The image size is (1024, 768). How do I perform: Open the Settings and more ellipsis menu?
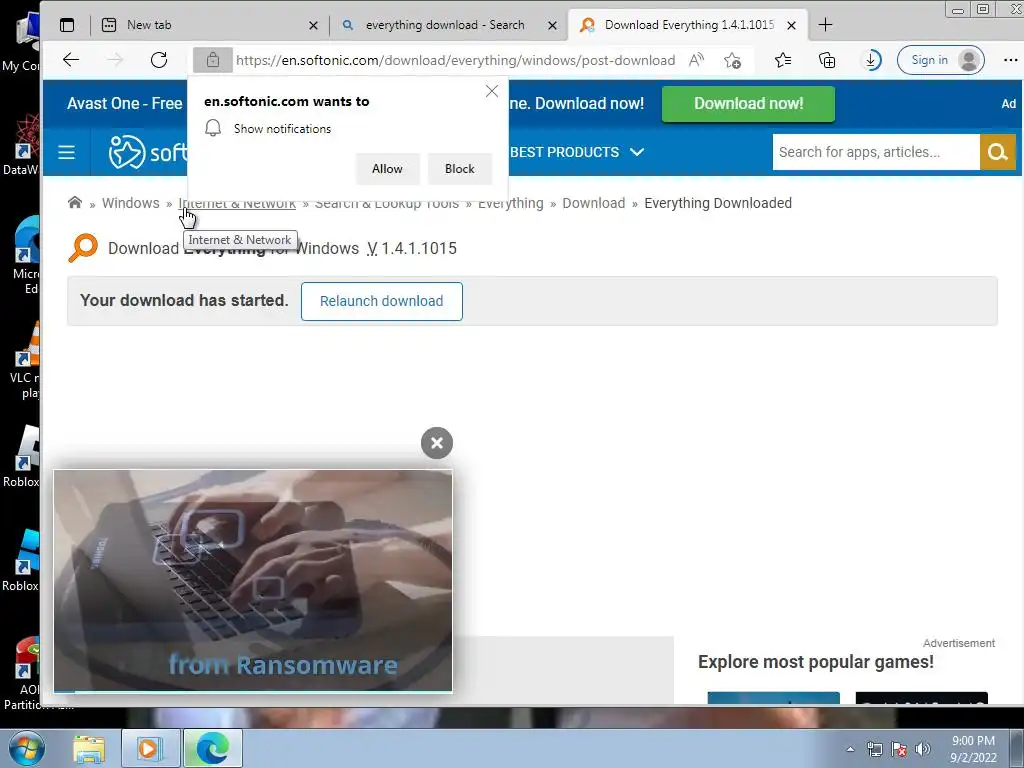point(1010,60)
